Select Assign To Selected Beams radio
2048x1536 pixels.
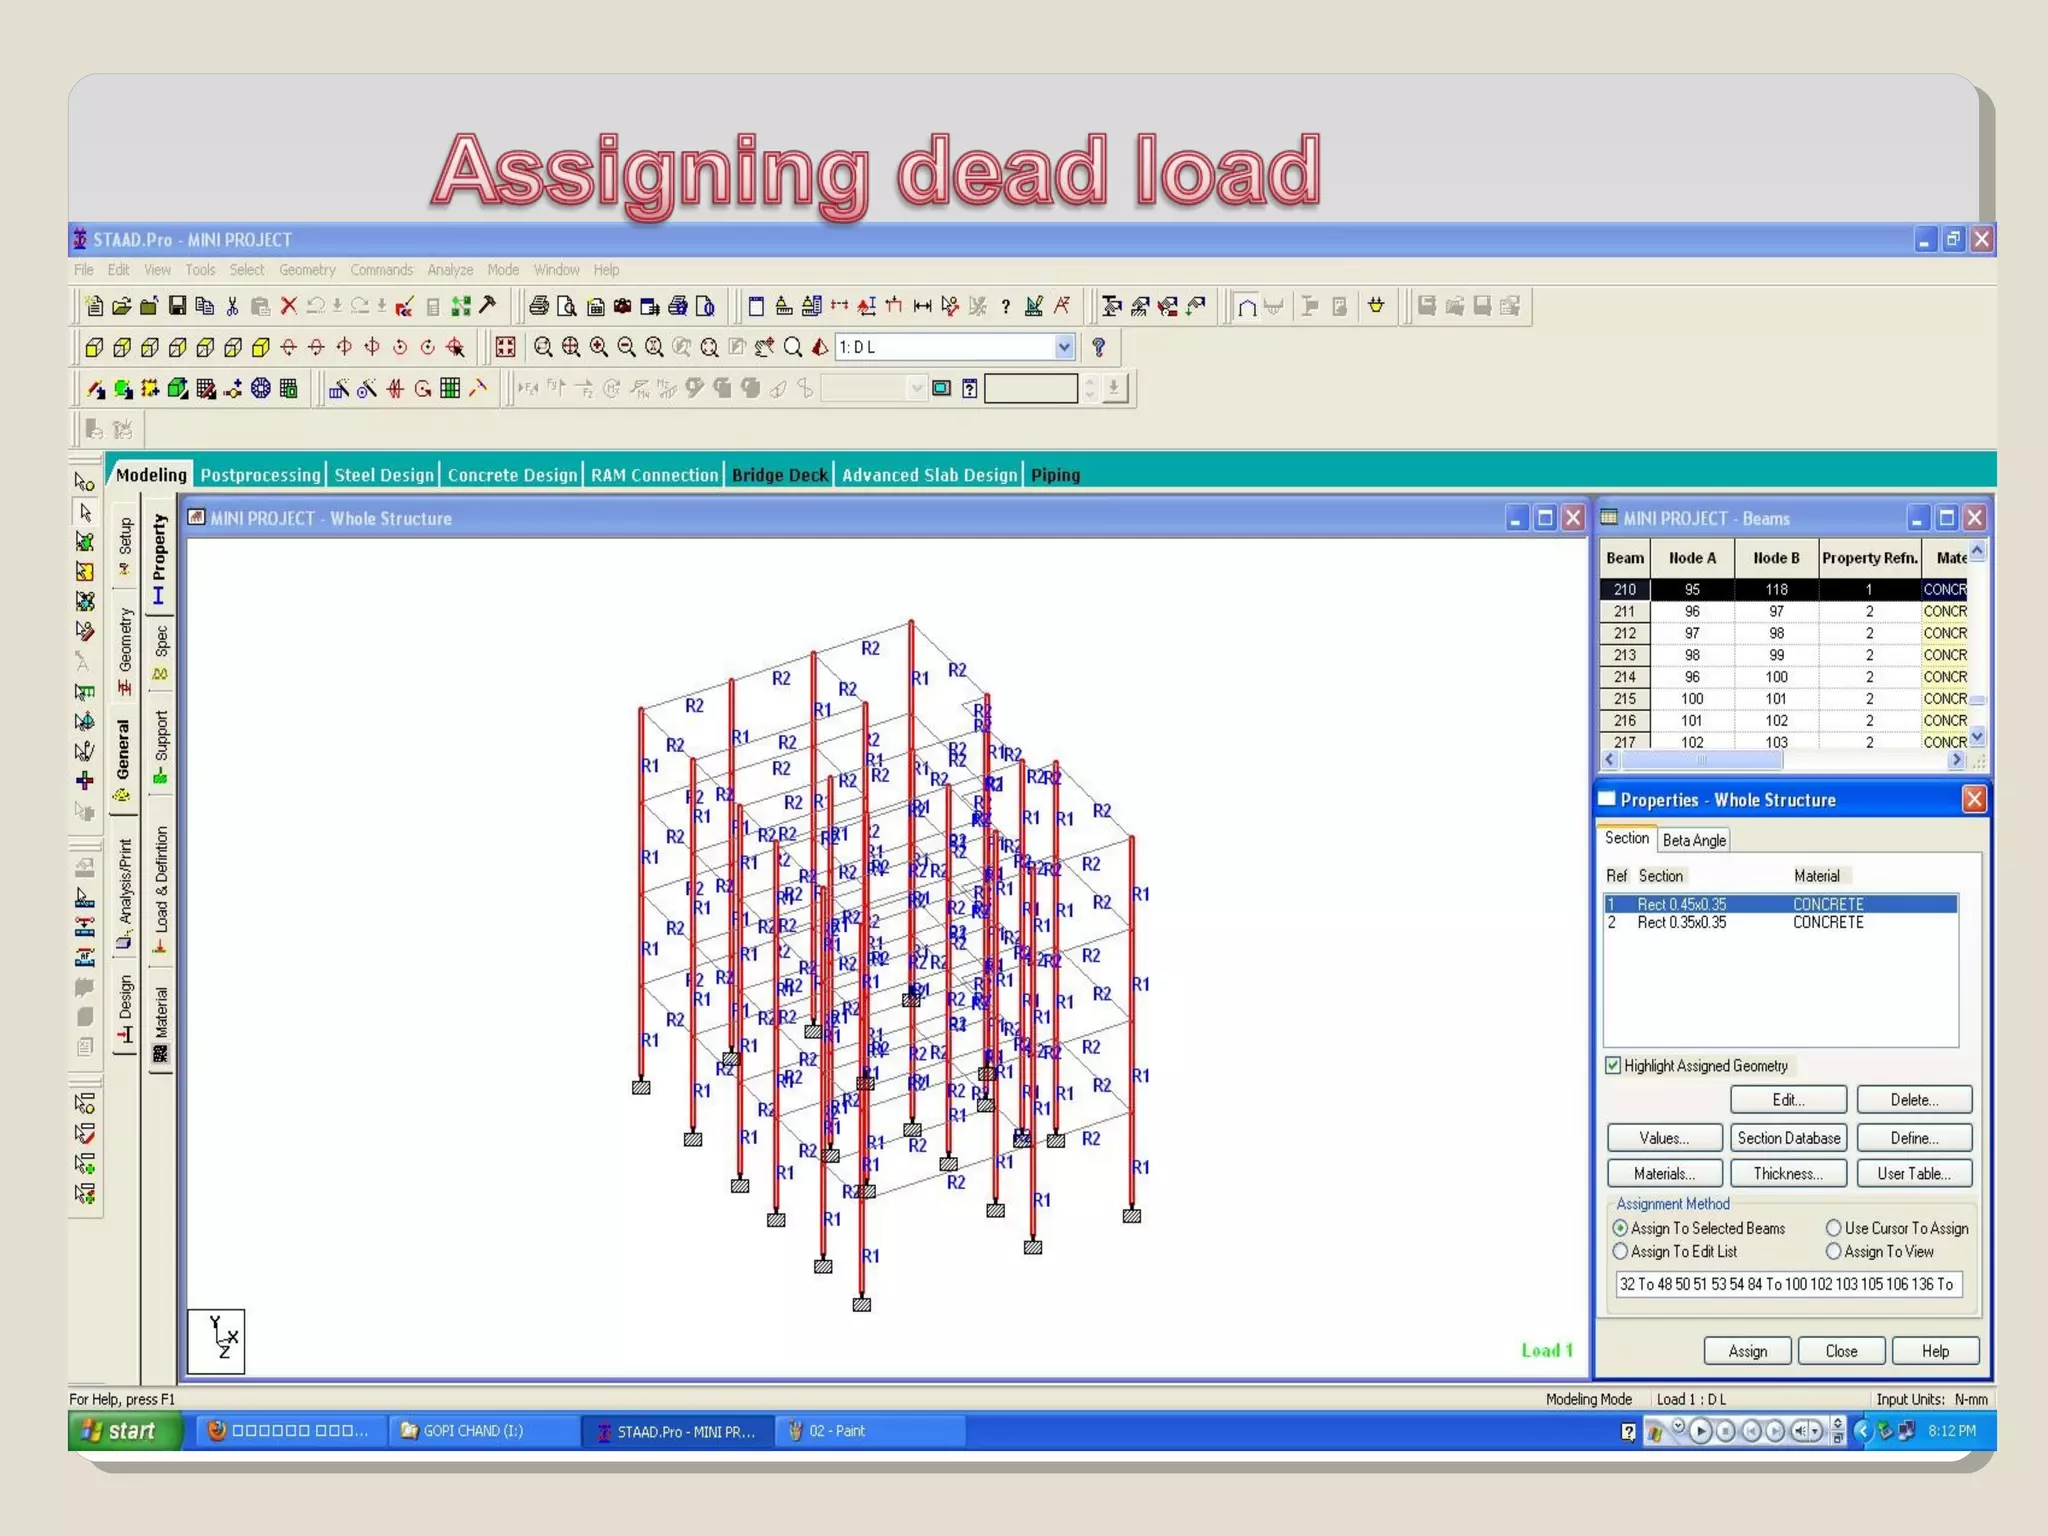click(x=1620, y=1228)
